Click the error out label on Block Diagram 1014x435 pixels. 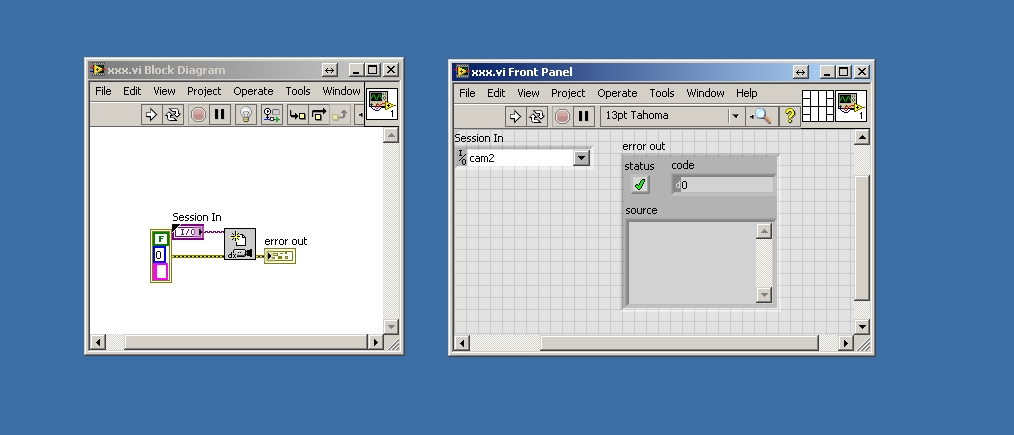tap(286, 241)
